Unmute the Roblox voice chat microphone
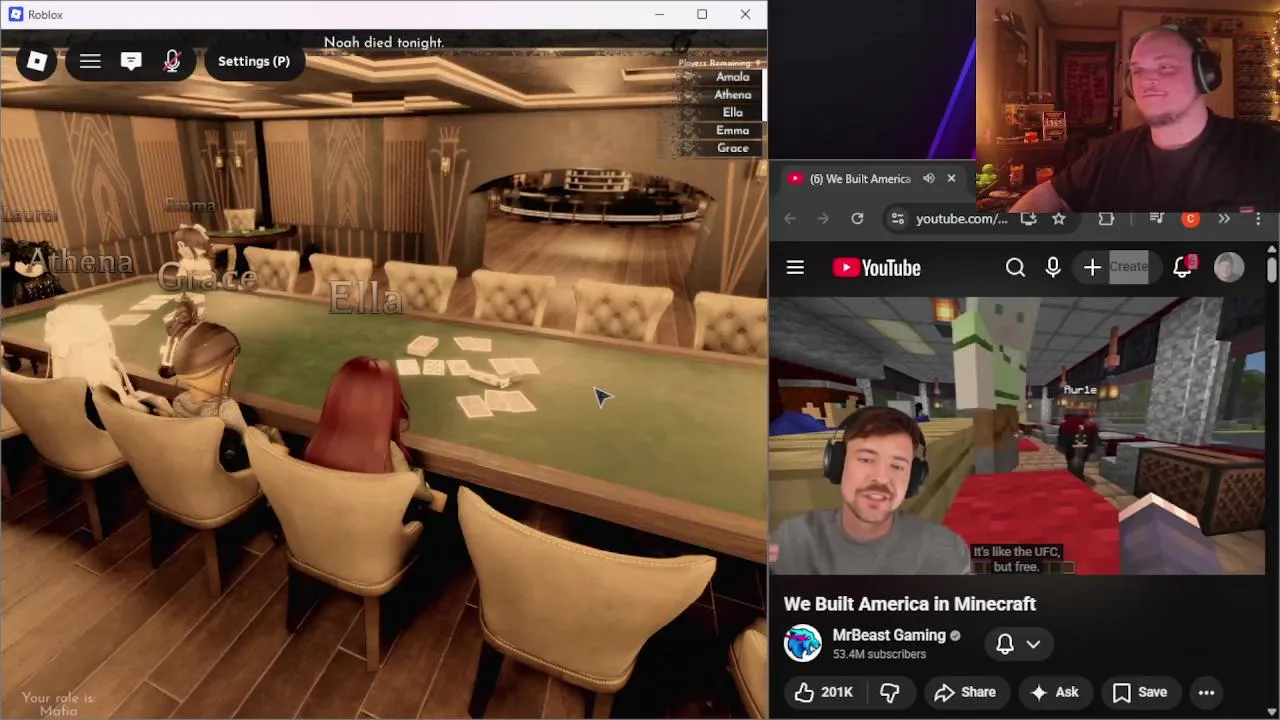This screenshot has height=720, width=1280. [x=172, y=61]
